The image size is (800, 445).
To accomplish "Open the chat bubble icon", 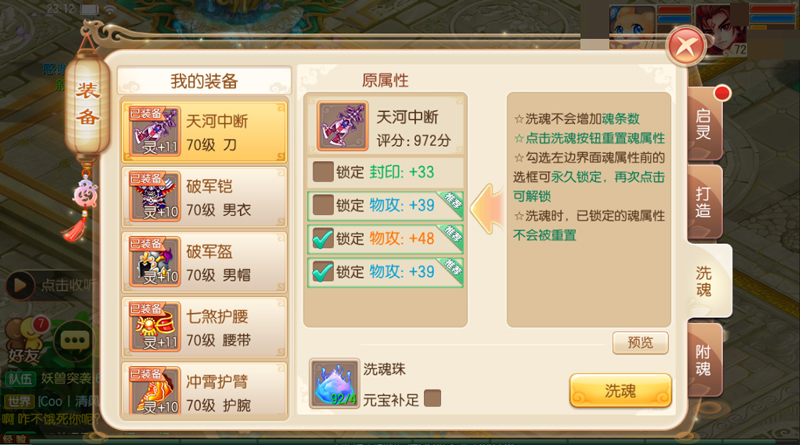I will 74,340.
